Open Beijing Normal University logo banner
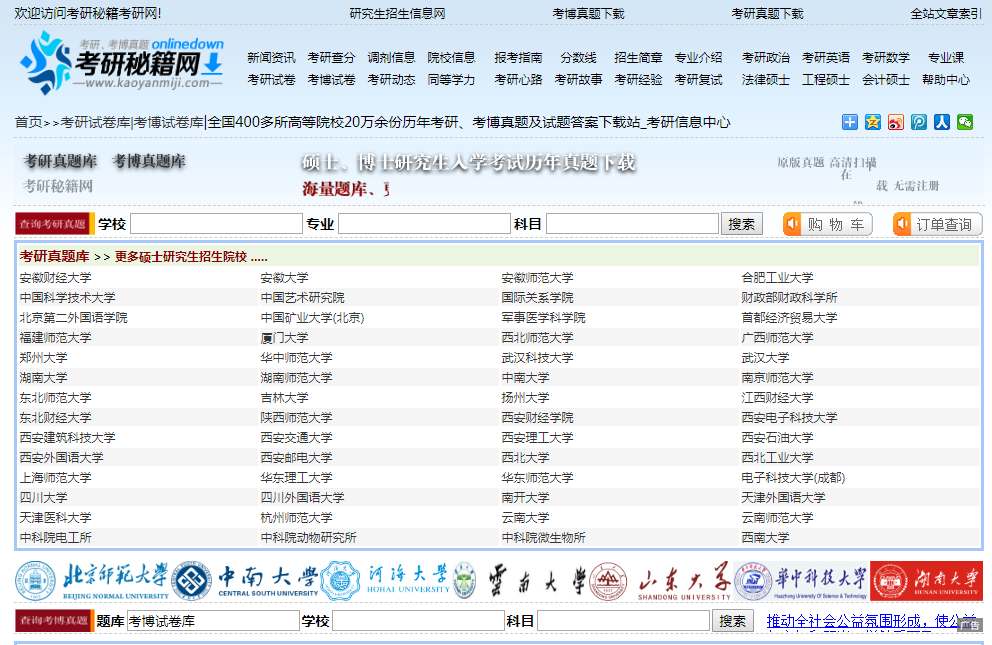992x645 pixels. click(92, 580)
